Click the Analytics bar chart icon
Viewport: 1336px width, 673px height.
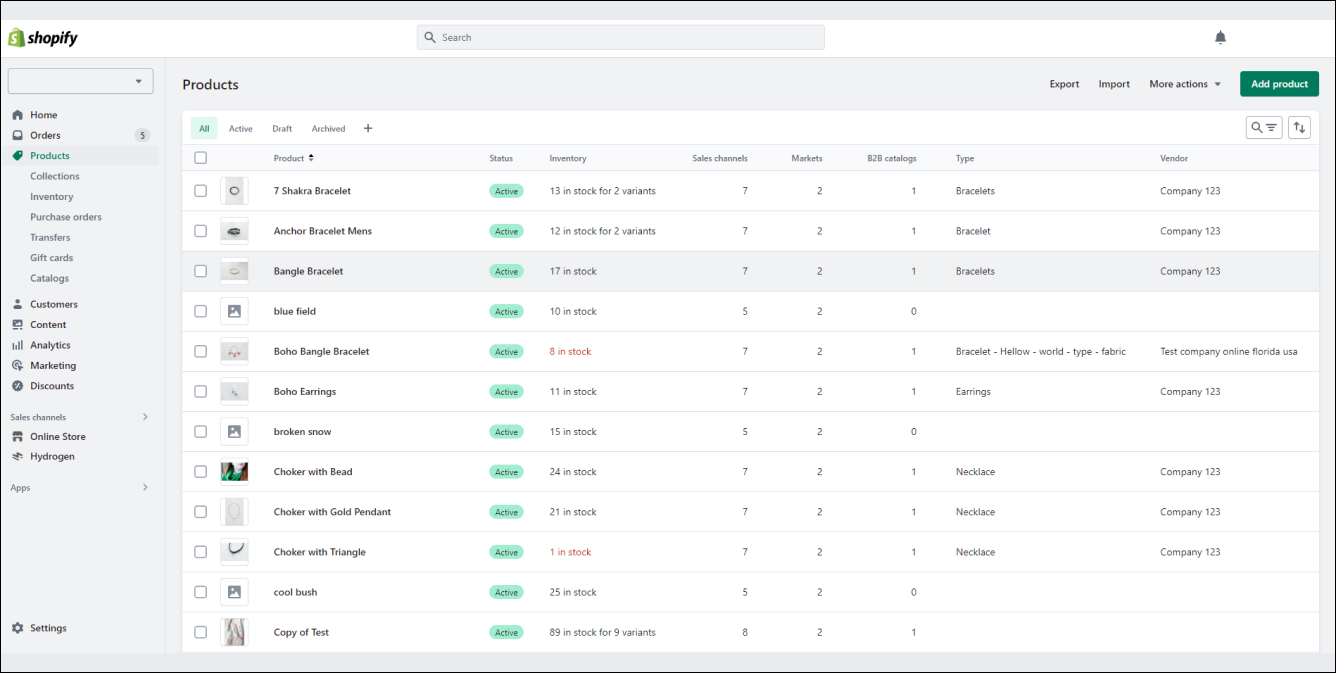point(17,345)
